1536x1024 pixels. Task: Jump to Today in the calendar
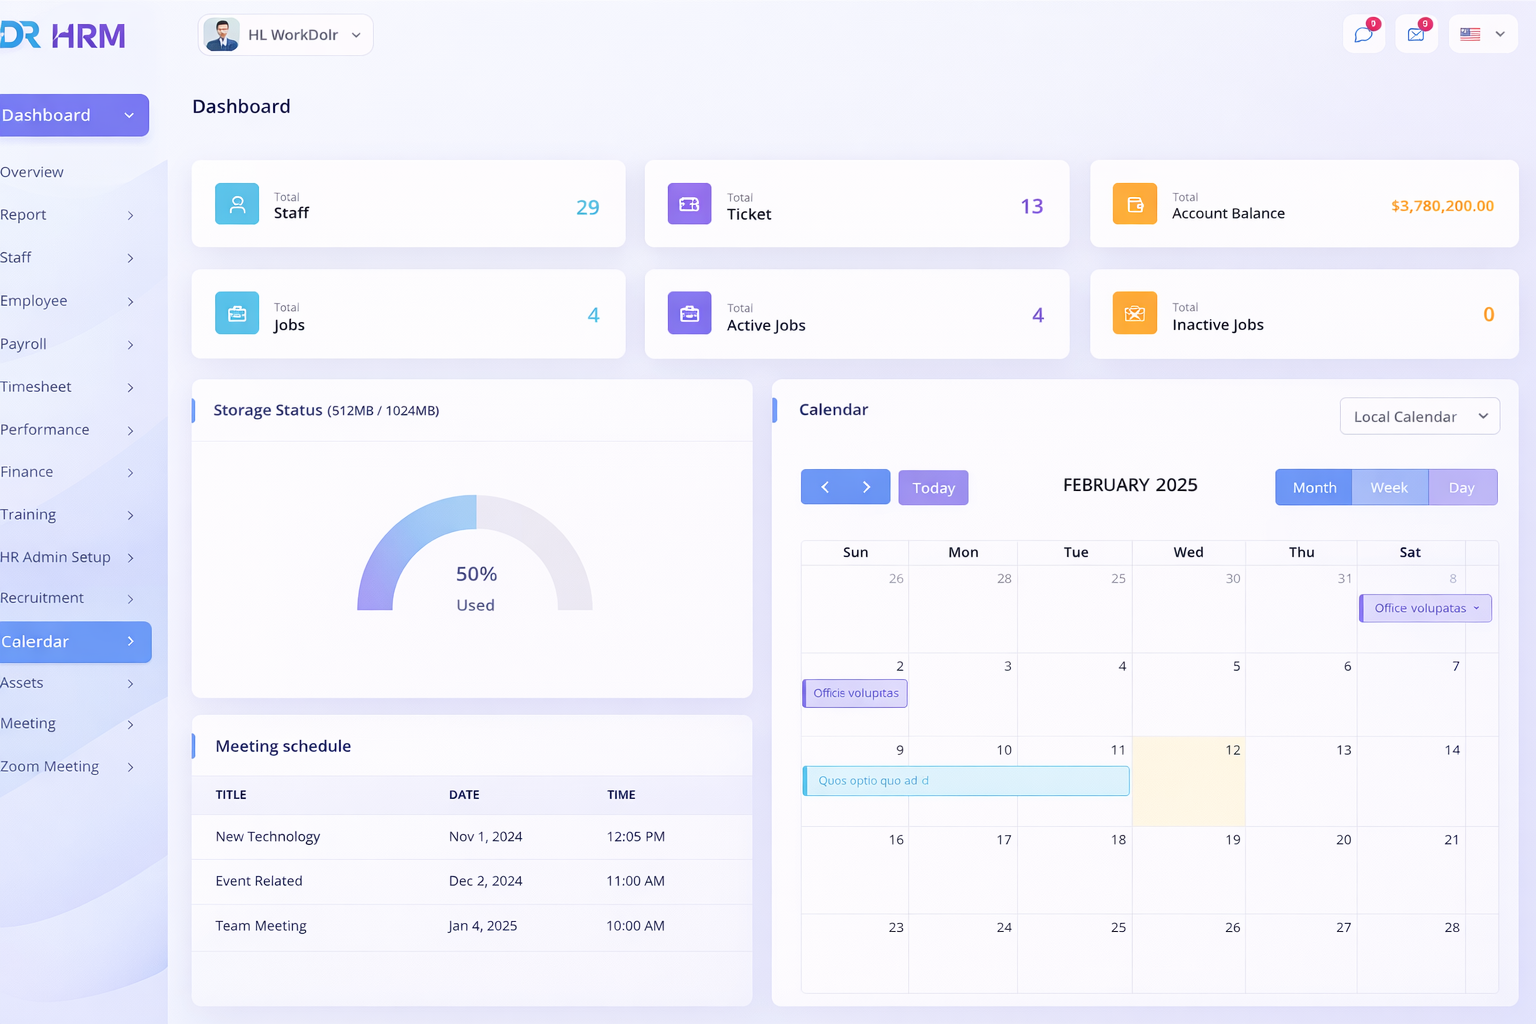[933, 488]
